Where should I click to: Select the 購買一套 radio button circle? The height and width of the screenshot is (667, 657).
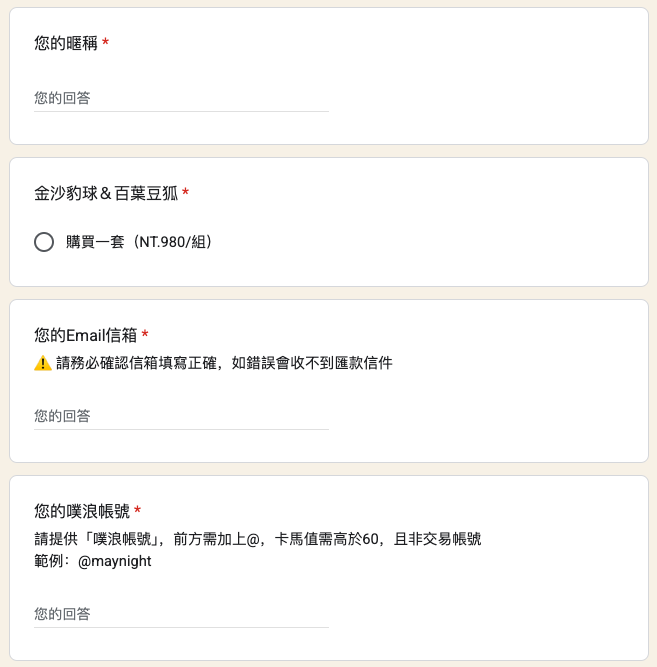point(44,242)
